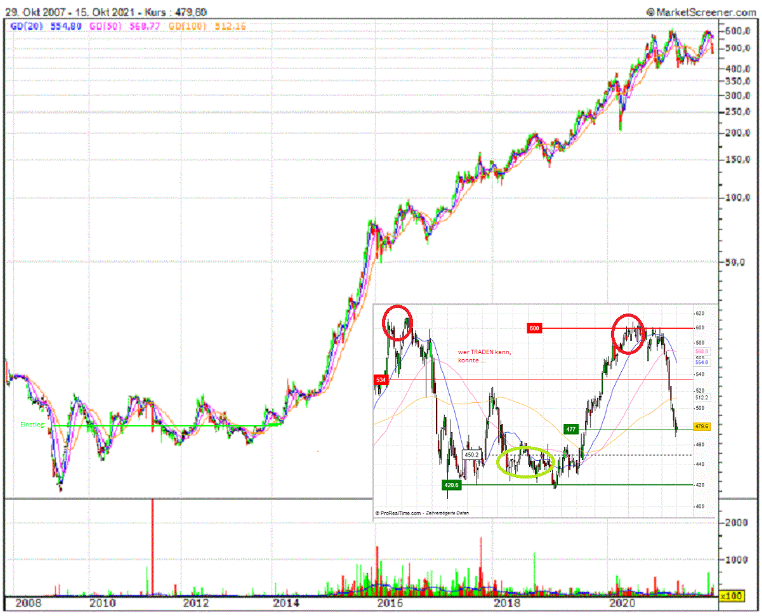This screenshot has width=762, height=616.
Task: Click the green 'Einstieg' entry label
Action: point(33,425)
